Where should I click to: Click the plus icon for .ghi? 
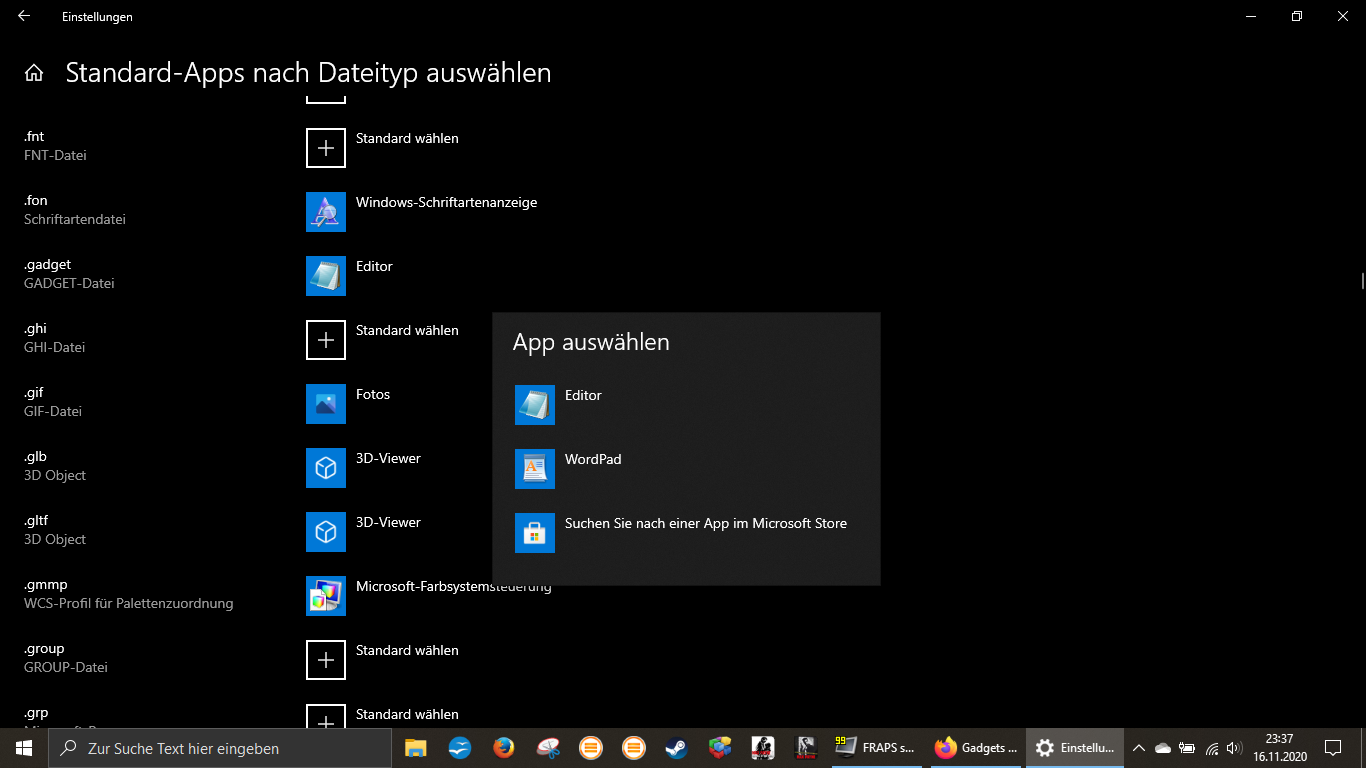point(326,340)
